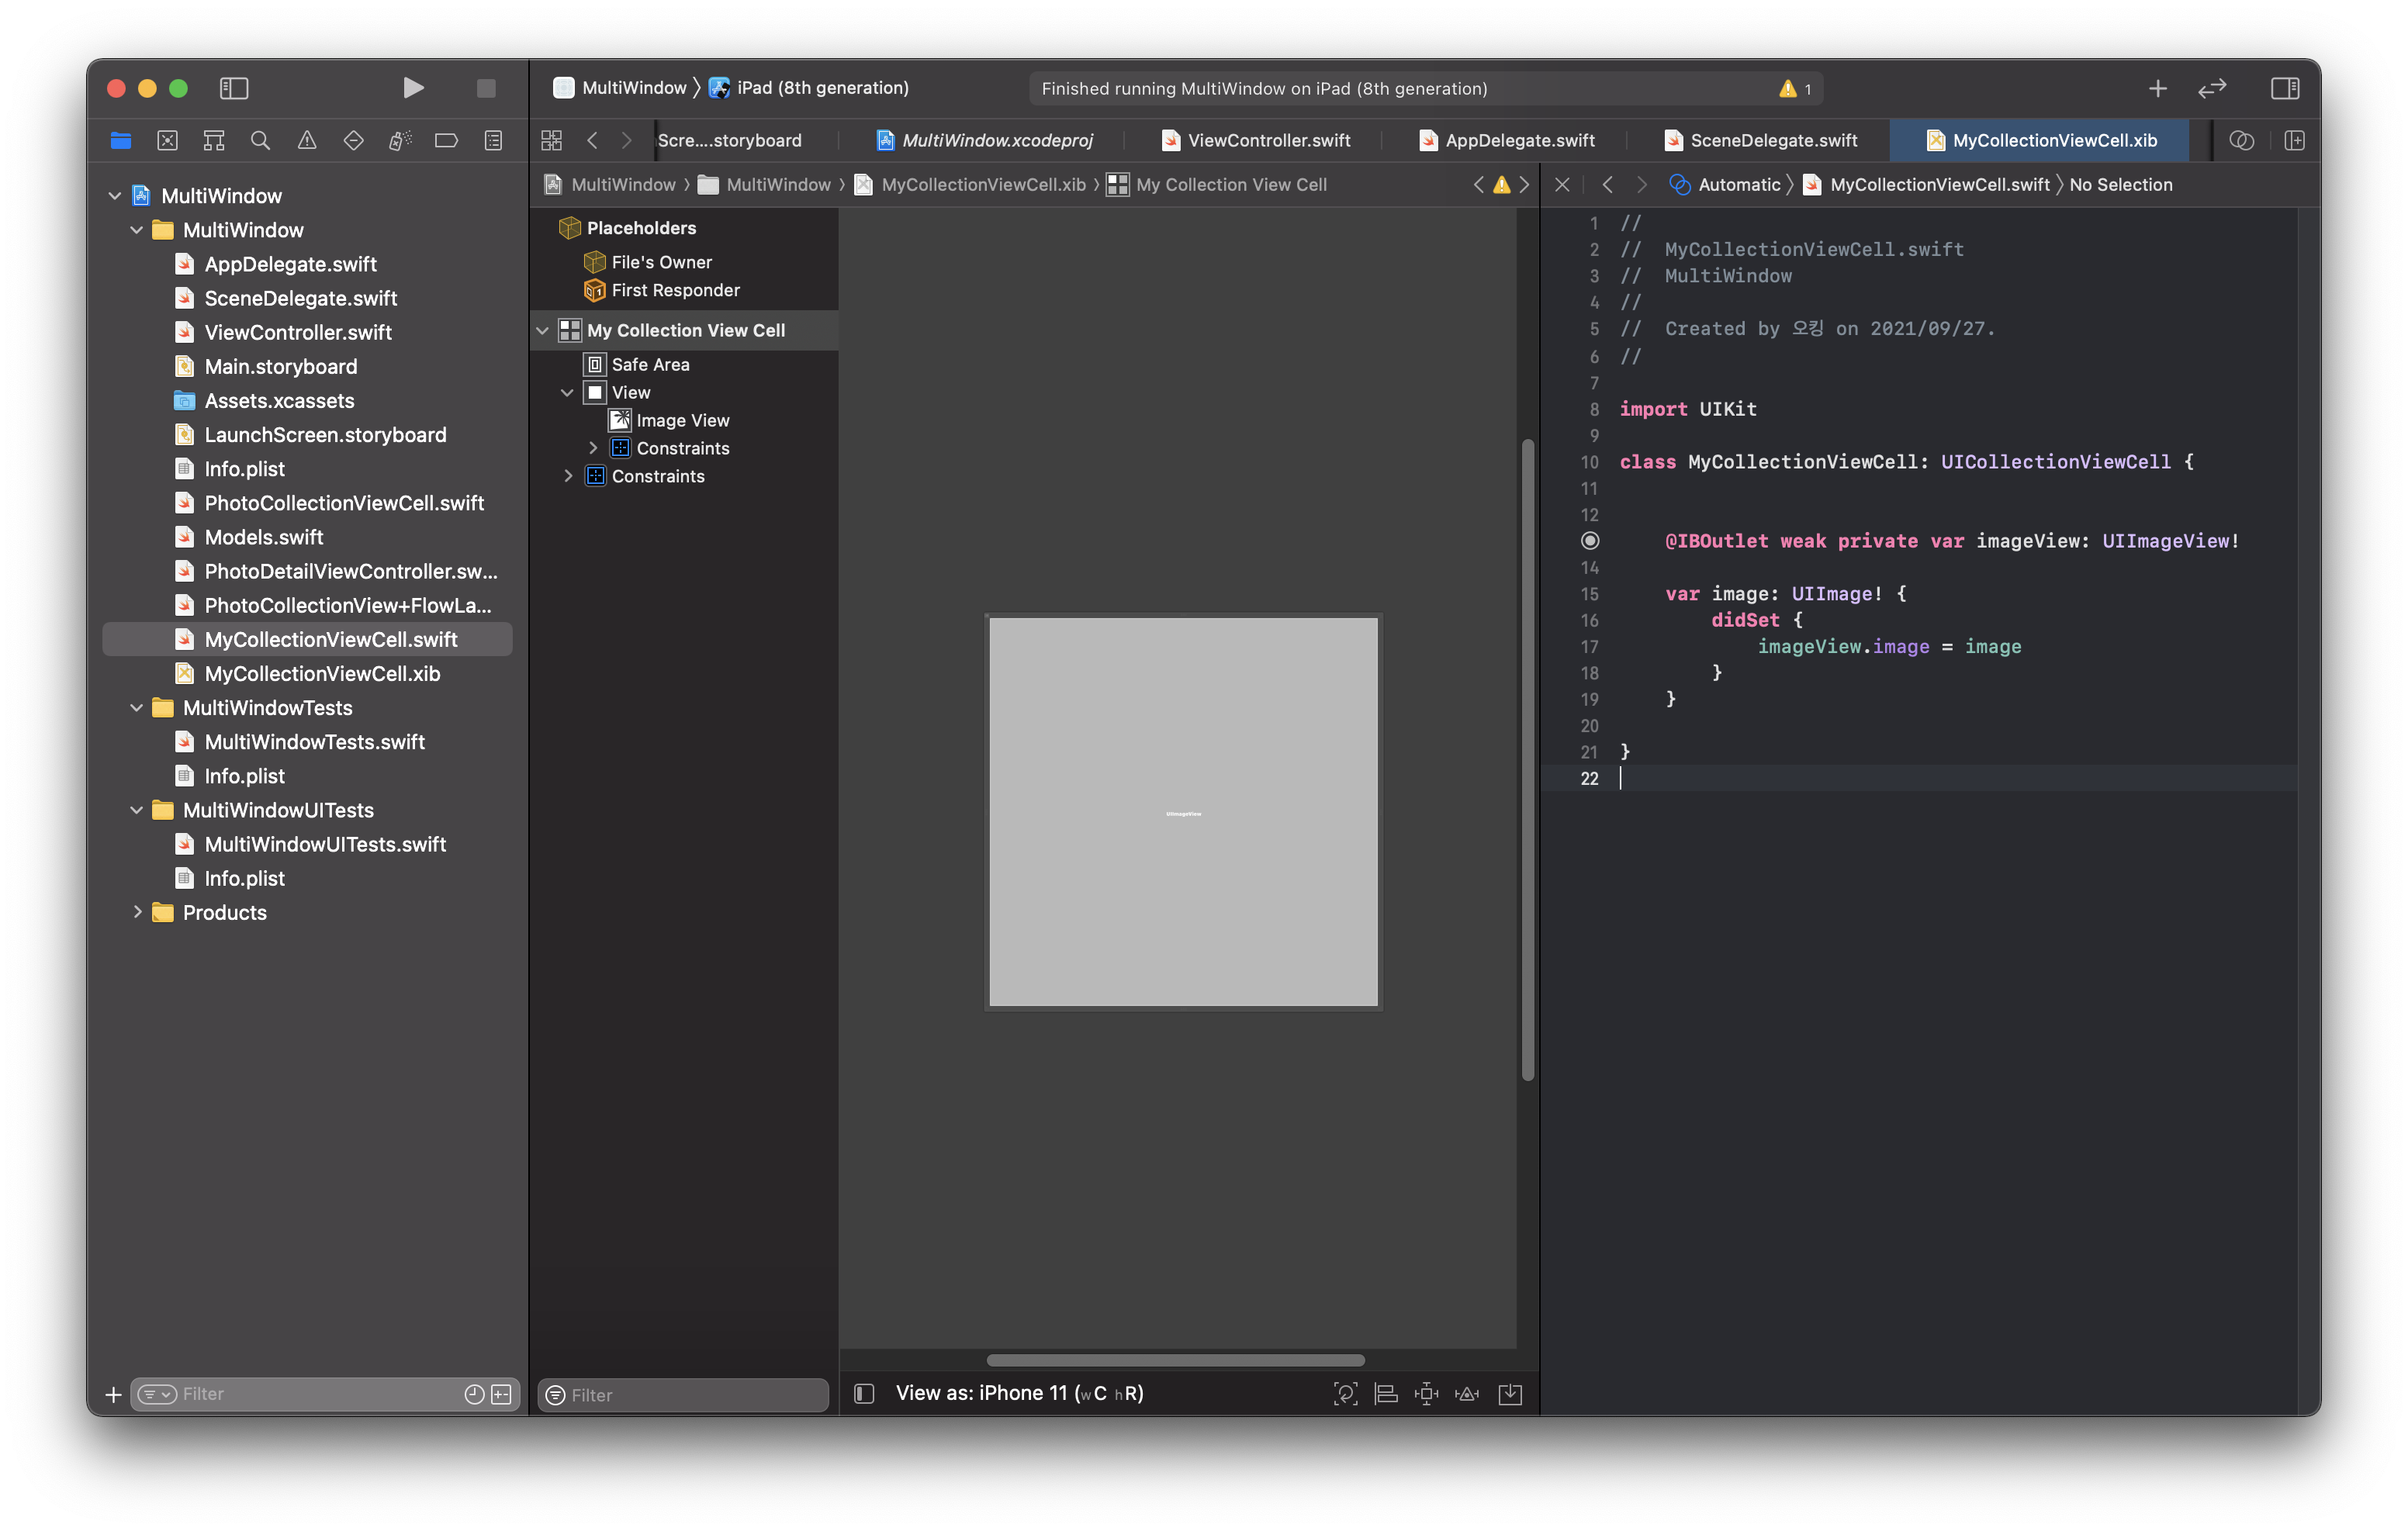Click the Add Editor on Right icon
This screenshot has height=1531, width=2408.
(x=2294, y=140)
